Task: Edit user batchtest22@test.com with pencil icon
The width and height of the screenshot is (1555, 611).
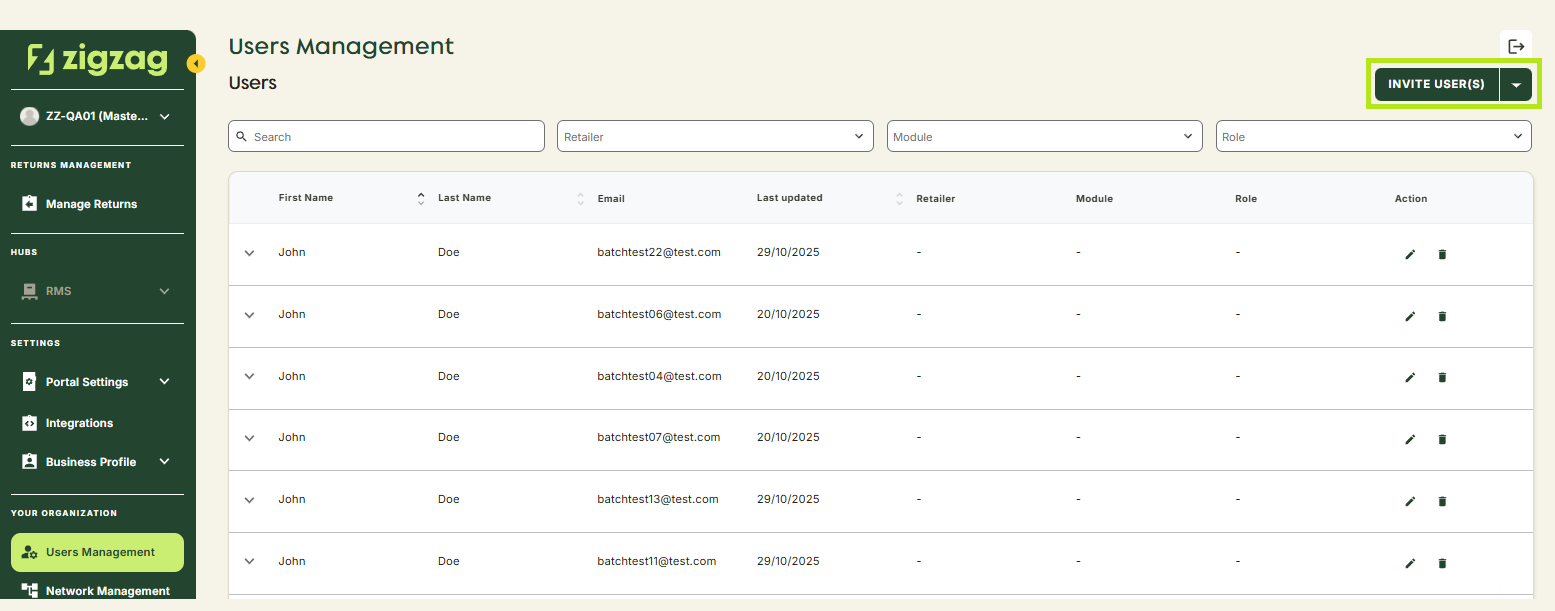Action: [x=1410, y=254]
